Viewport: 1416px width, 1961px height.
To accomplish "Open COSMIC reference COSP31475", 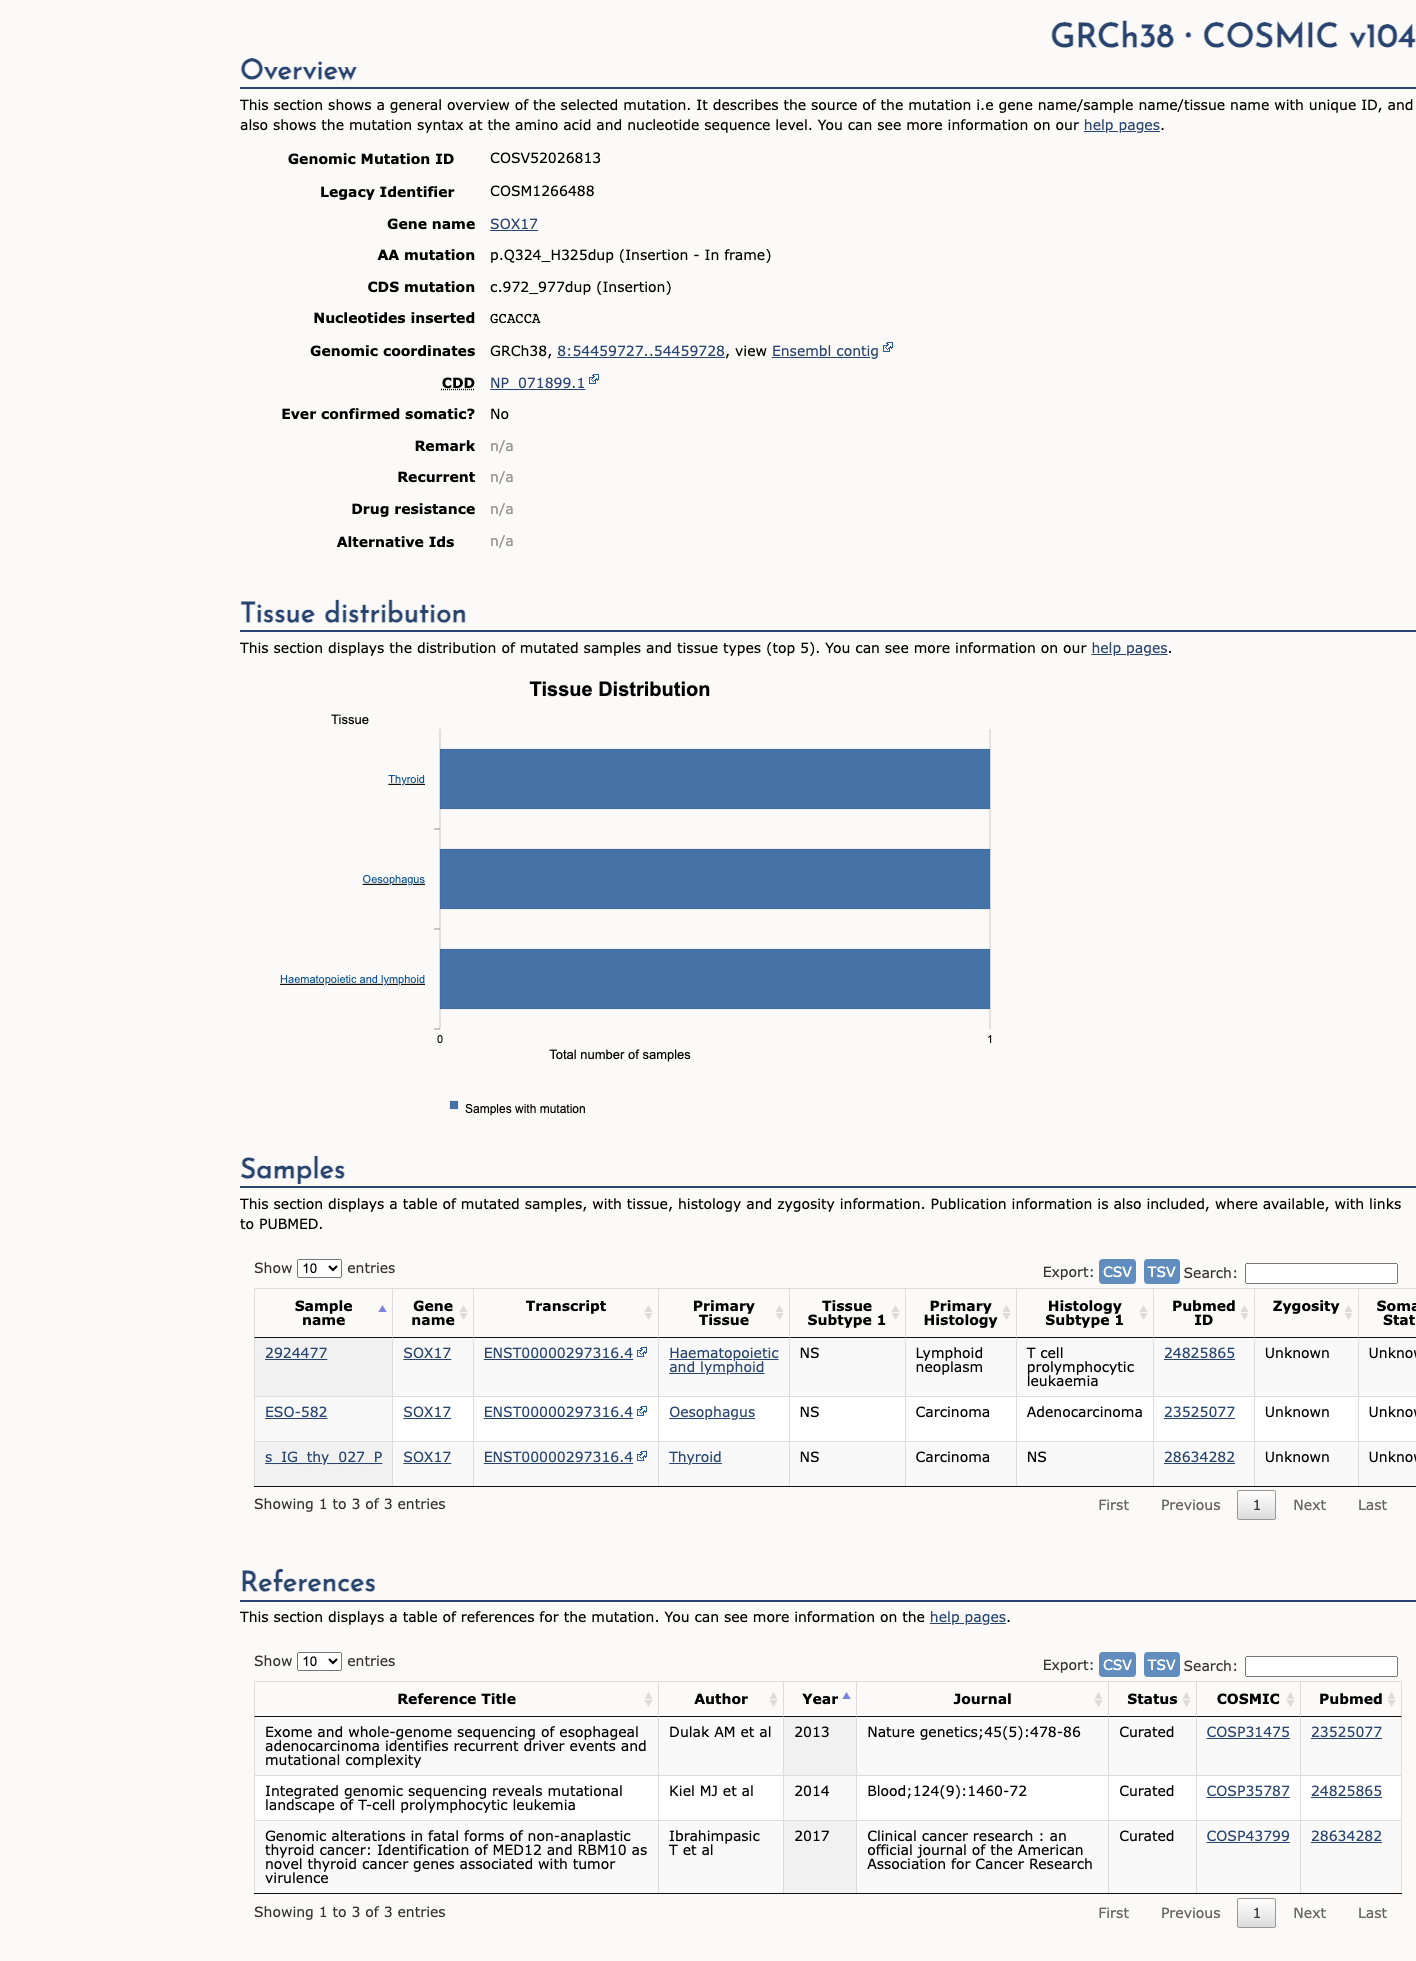I will (1248, 1732).
